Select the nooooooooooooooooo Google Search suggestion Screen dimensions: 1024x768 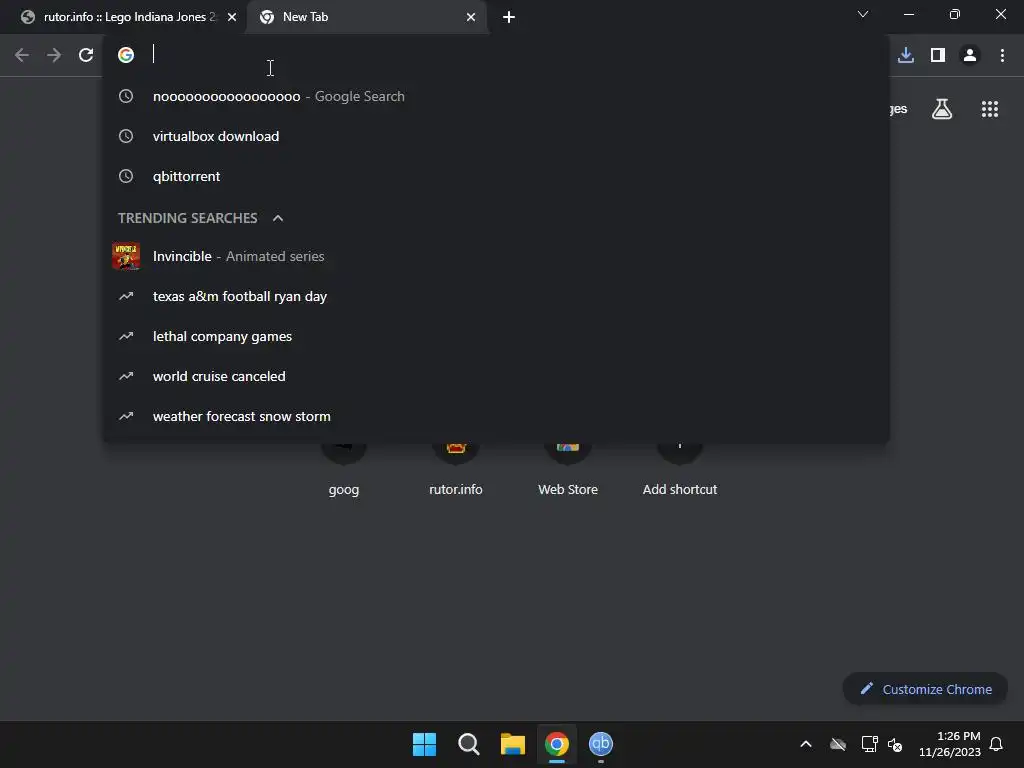pos(496,97)
